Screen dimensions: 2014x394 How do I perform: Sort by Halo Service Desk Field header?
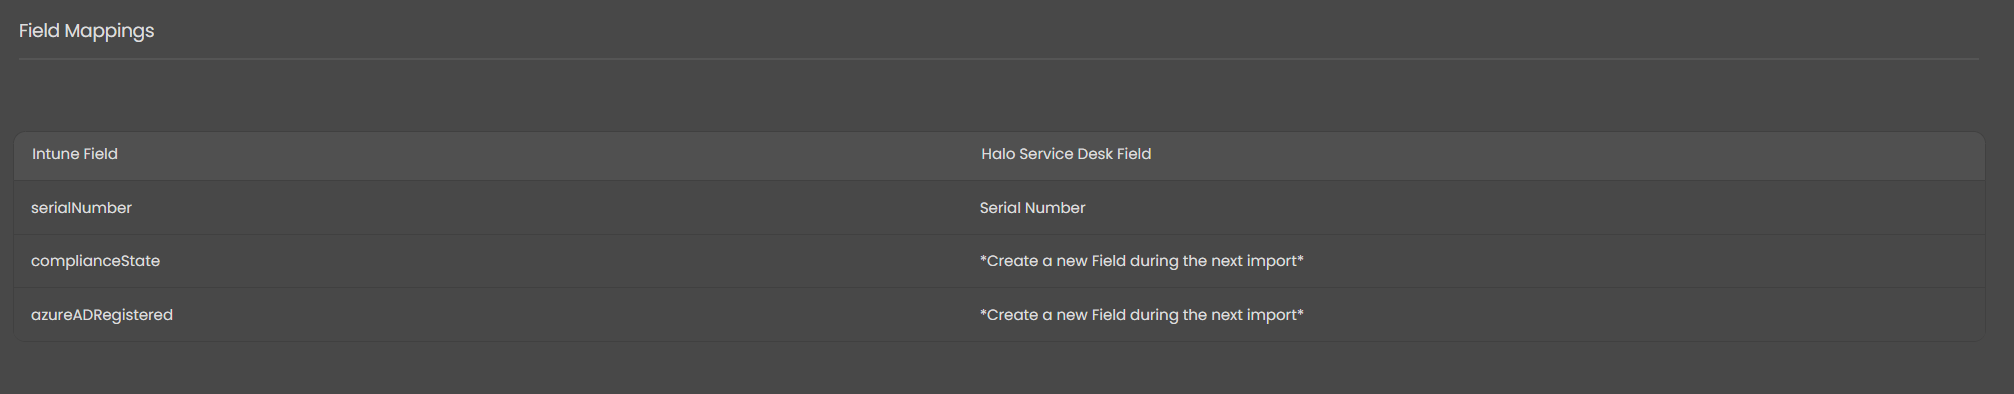1066,154
